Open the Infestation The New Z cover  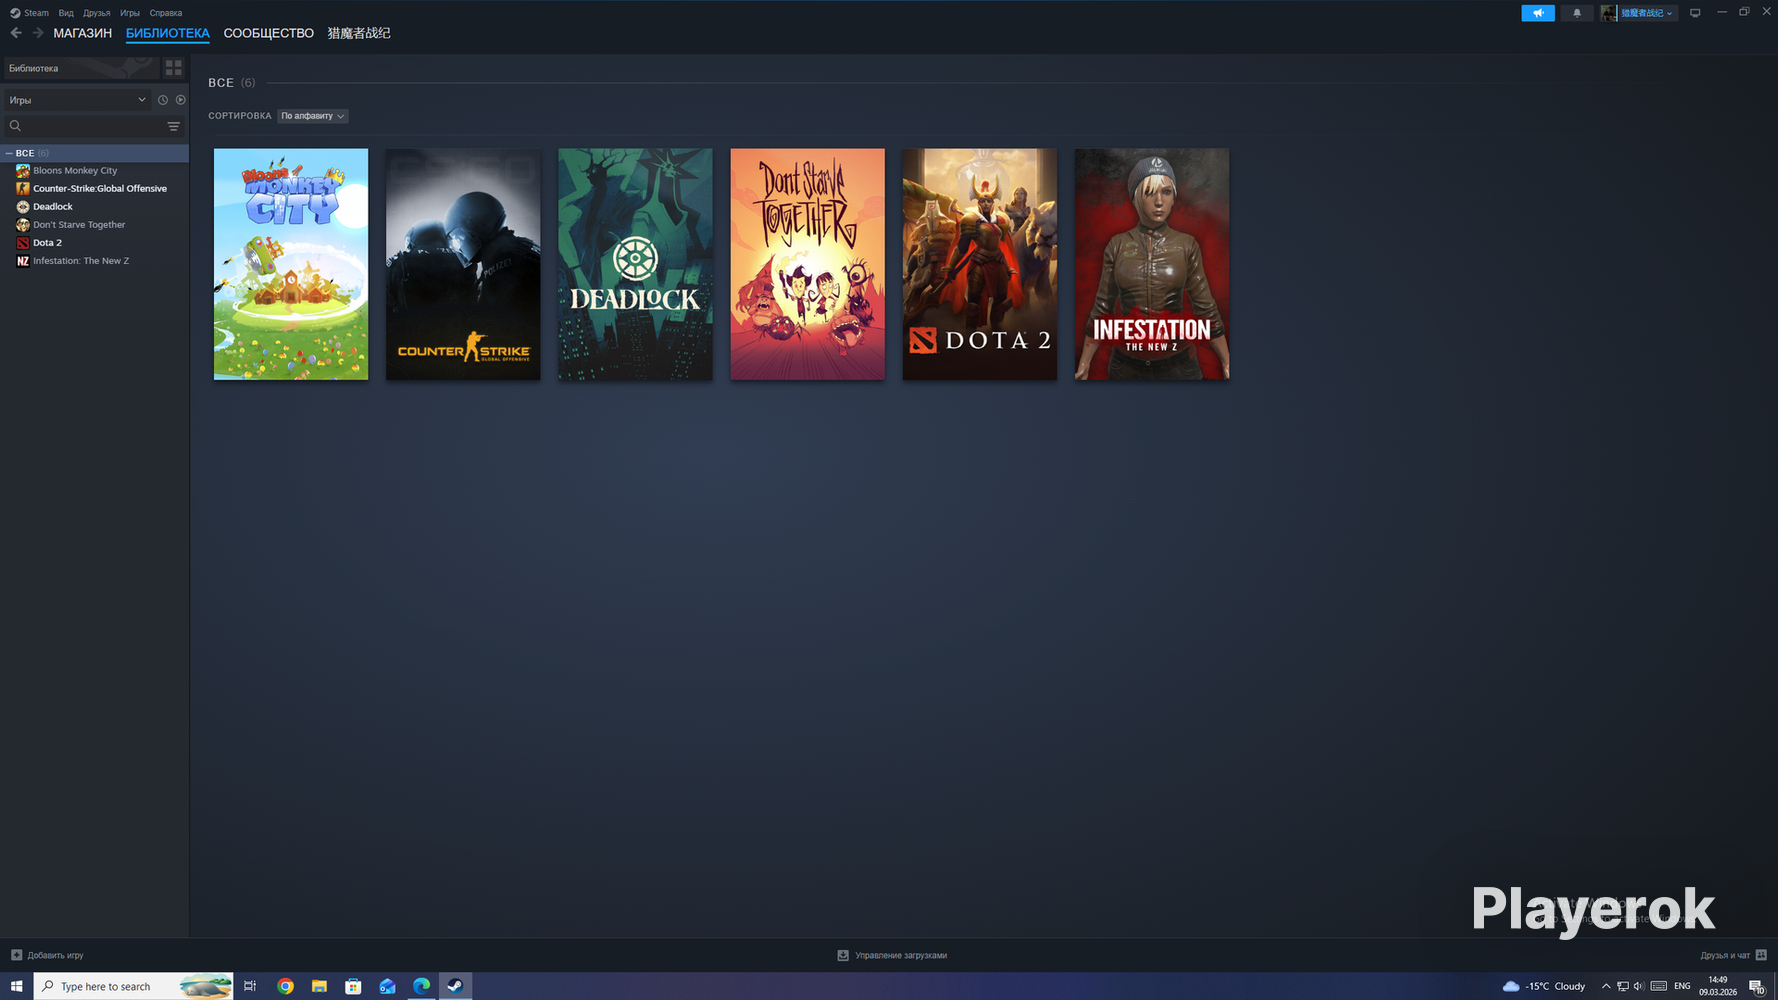[1152, 264]
